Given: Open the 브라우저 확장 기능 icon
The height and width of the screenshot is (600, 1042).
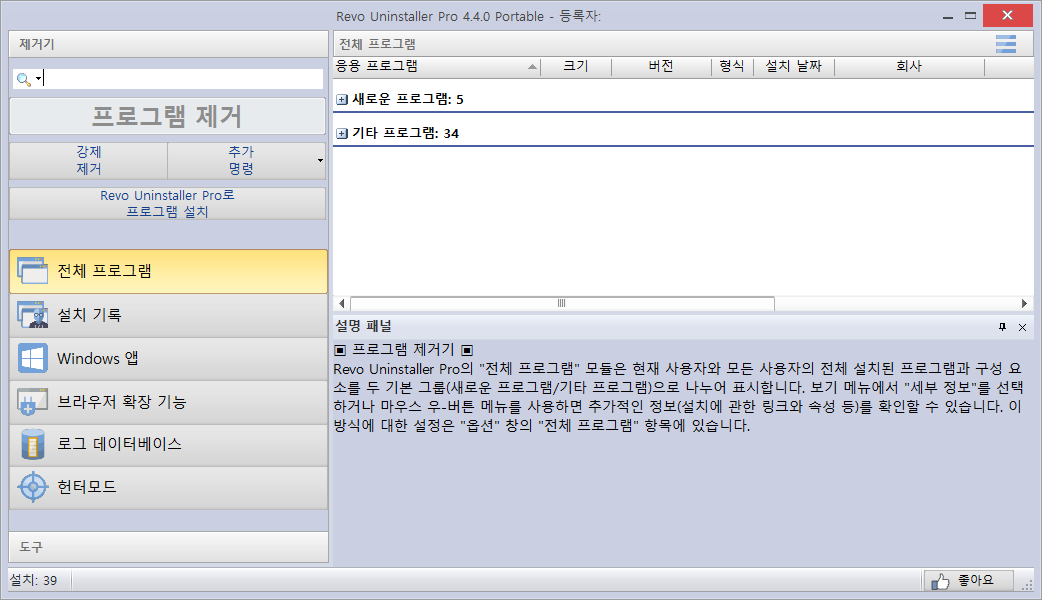Looking at the screenshot, I should [33, 401].
